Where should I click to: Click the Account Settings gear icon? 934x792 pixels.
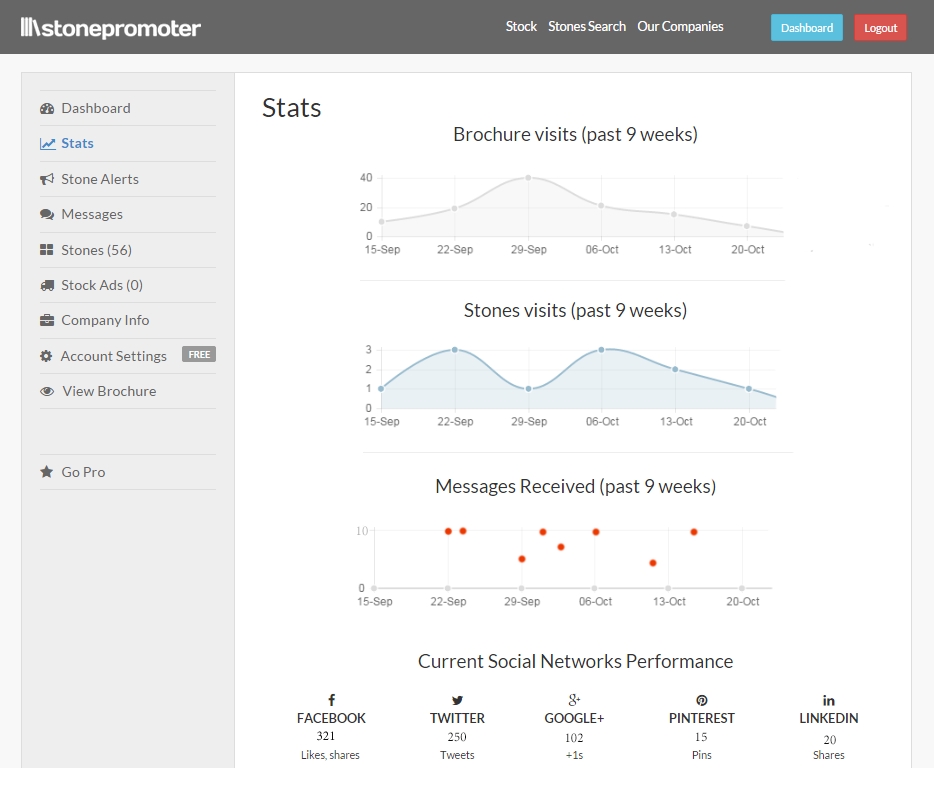point(46,356)
